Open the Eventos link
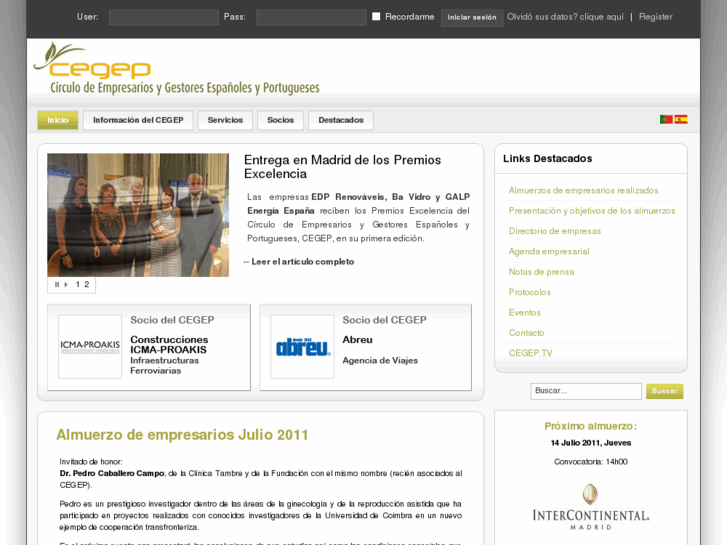This screenshot has width=727, height=545. tap(524, 313)
